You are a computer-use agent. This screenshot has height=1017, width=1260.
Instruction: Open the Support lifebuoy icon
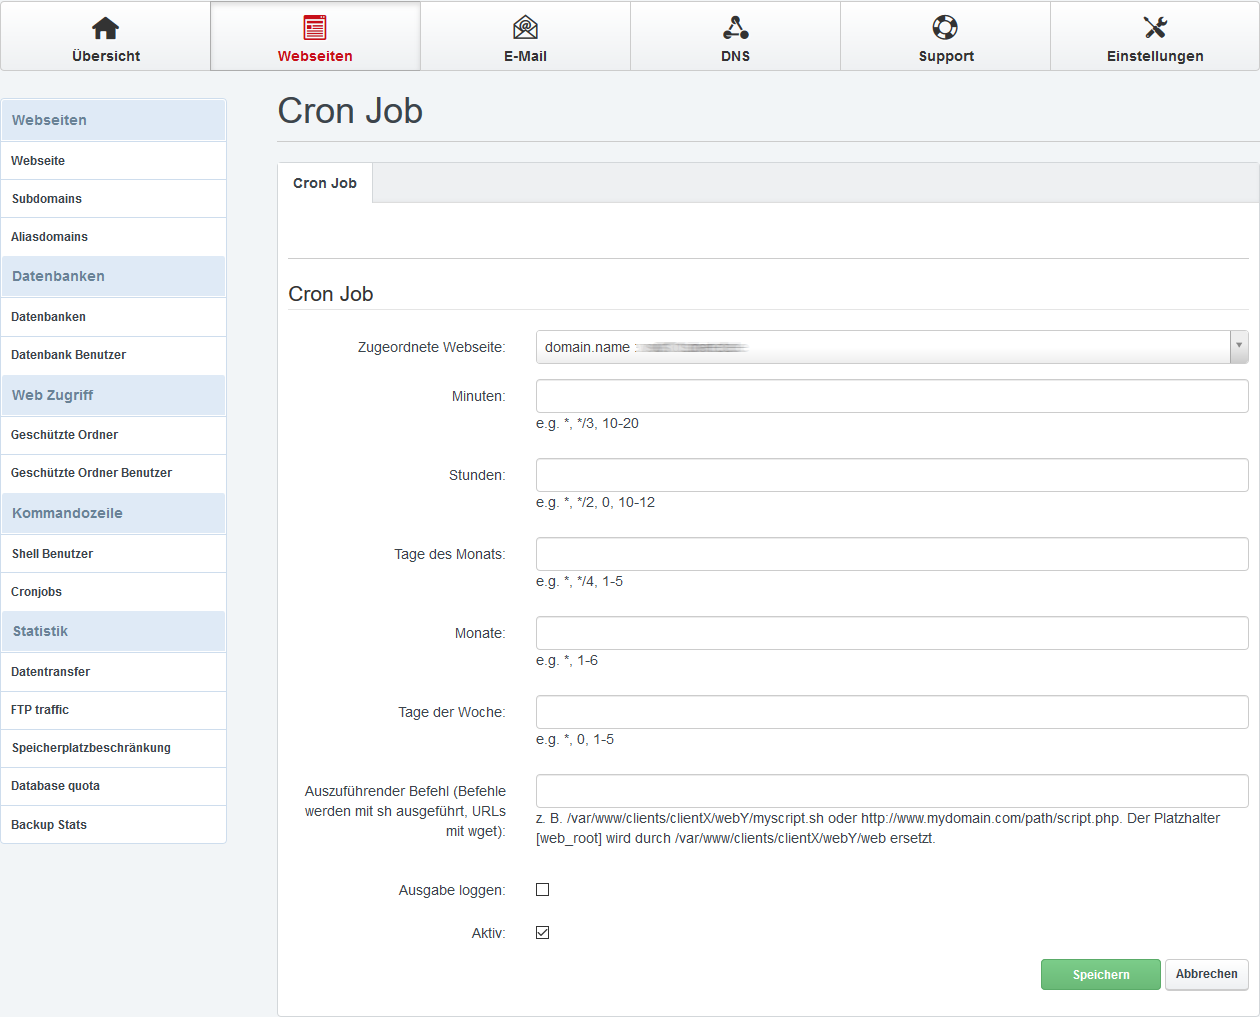pyautogui.click(x=945, y=28)
